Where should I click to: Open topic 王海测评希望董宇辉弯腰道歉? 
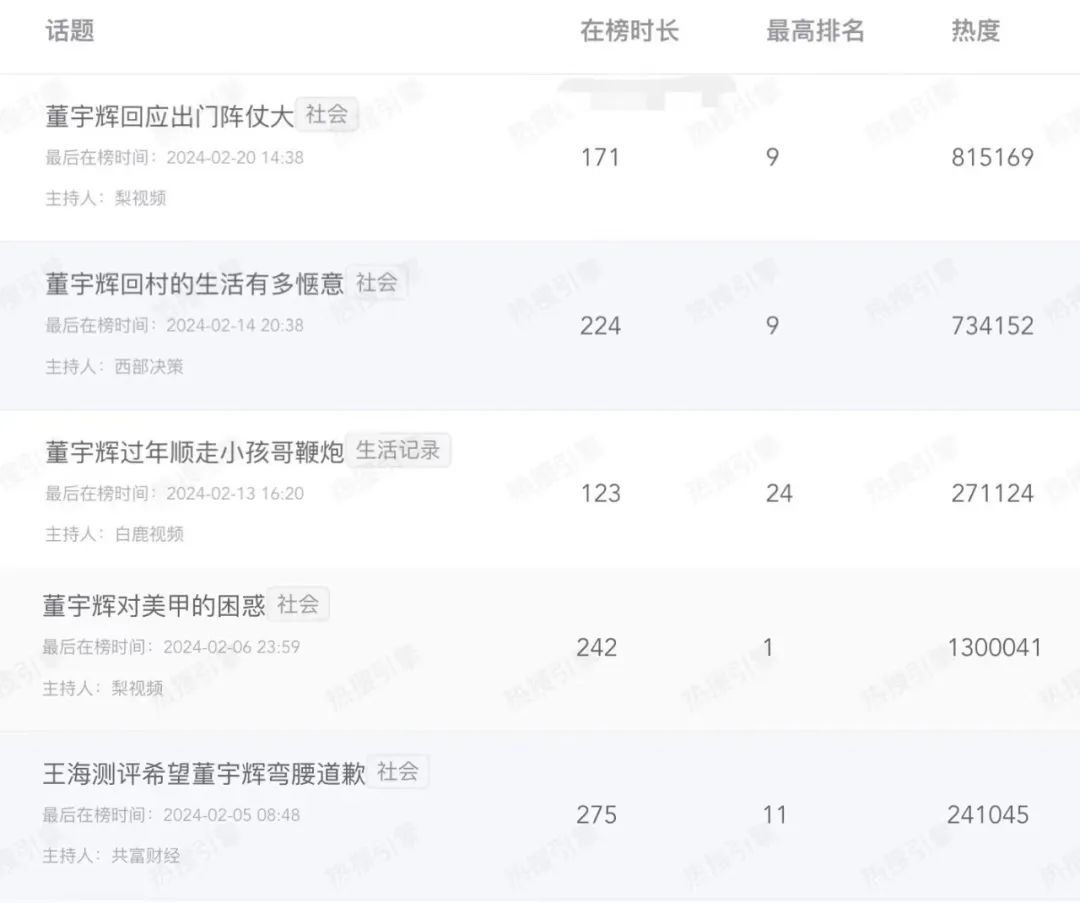point(204,774)
